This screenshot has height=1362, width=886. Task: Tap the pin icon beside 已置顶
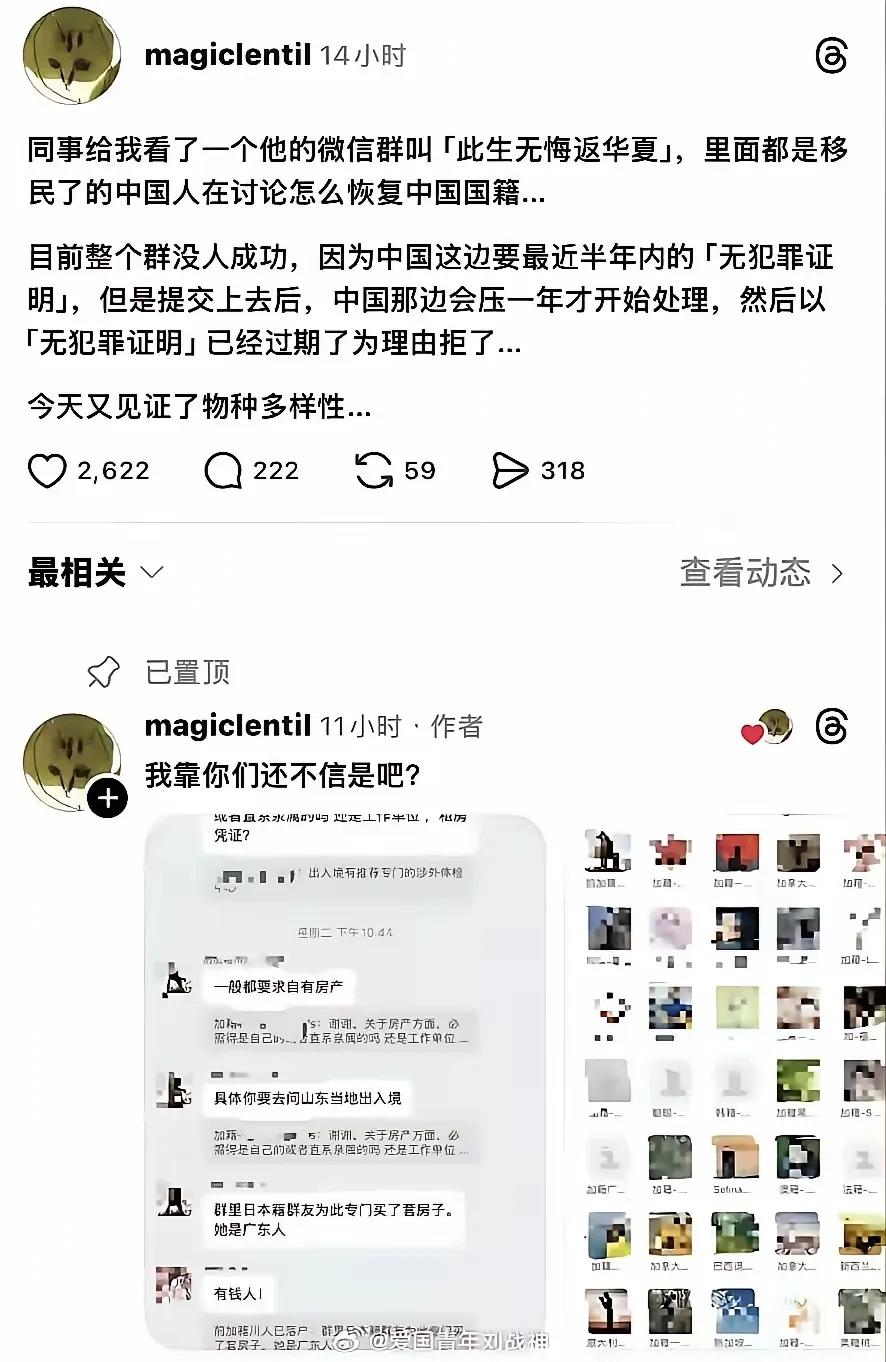coord(104,673)
